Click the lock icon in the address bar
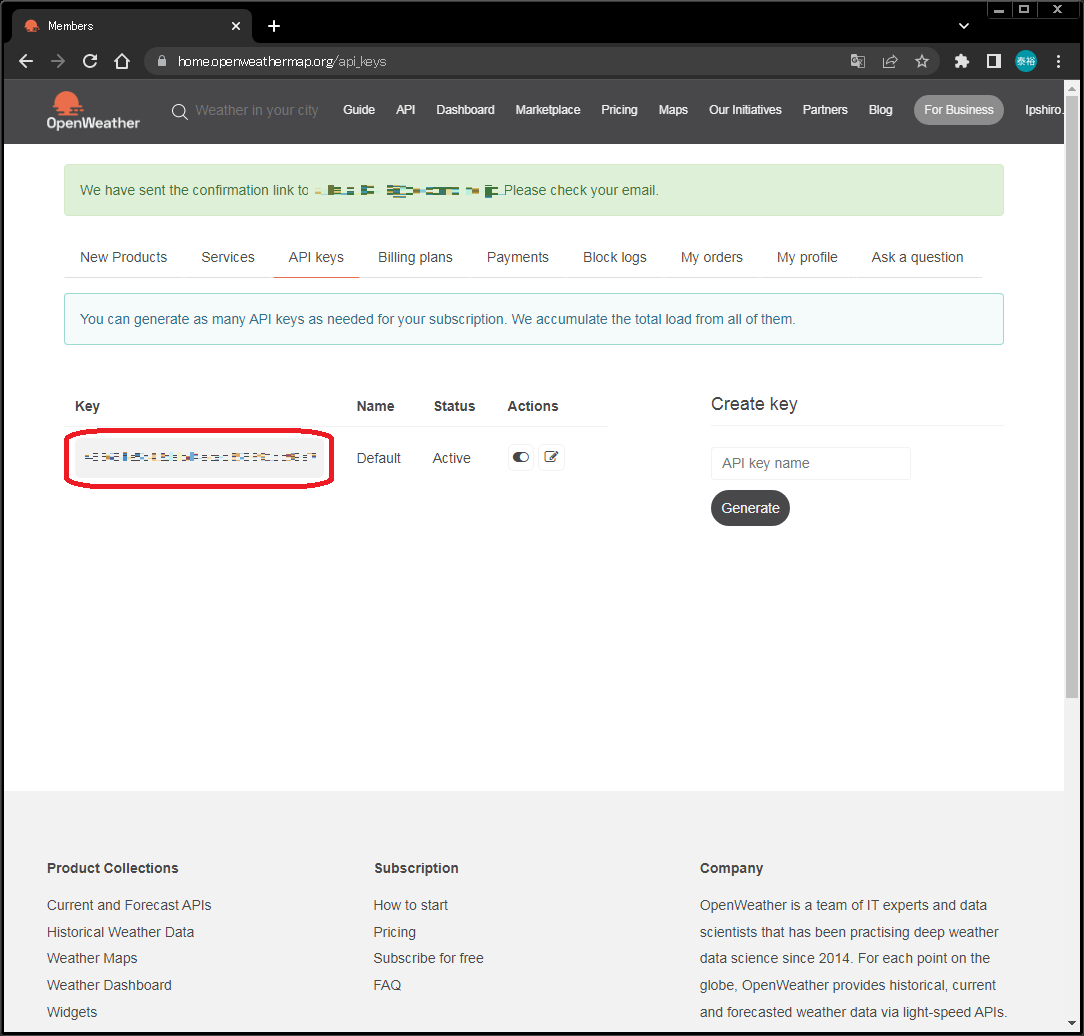 pos(162,62)
